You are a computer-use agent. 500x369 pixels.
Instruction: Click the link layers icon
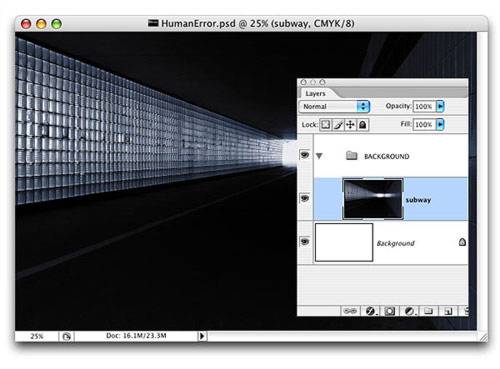[350, 311]
